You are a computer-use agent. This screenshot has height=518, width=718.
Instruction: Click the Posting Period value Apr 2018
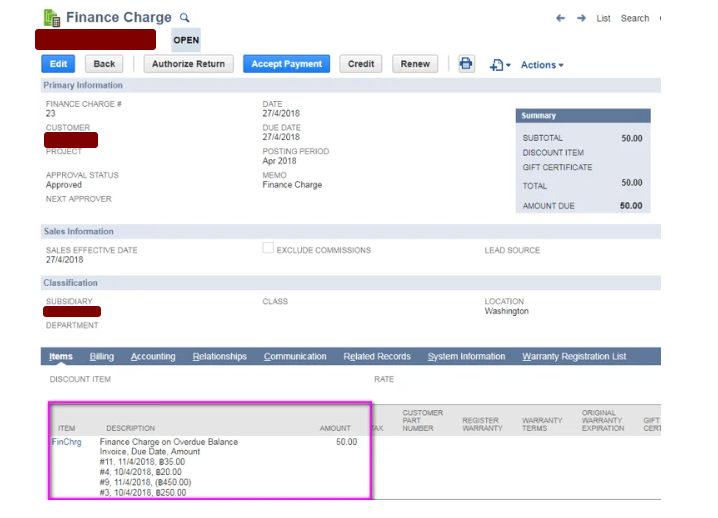coord(279,161)
